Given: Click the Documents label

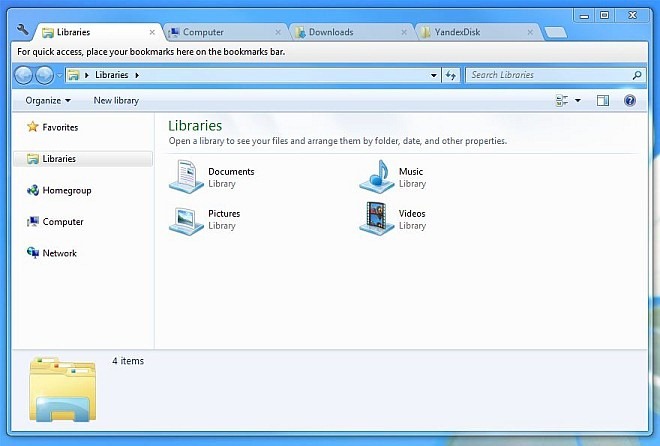Looking at the screenshot, I should pos(231,172).
